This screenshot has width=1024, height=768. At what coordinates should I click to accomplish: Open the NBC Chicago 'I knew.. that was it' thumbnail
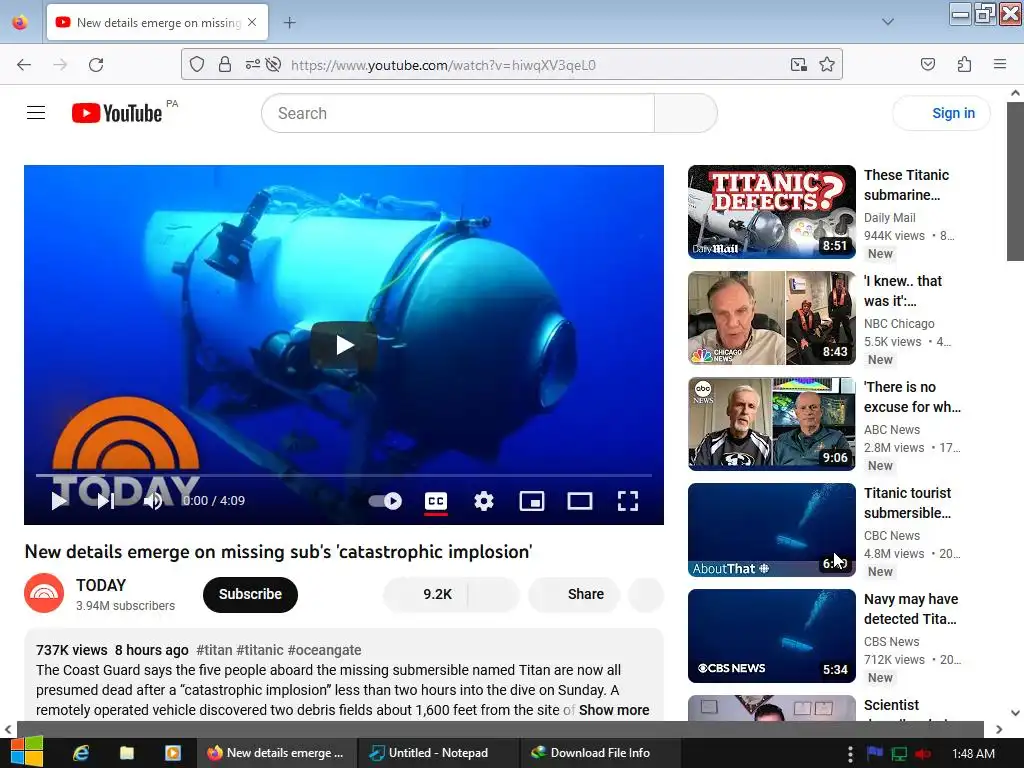(771, 318)
